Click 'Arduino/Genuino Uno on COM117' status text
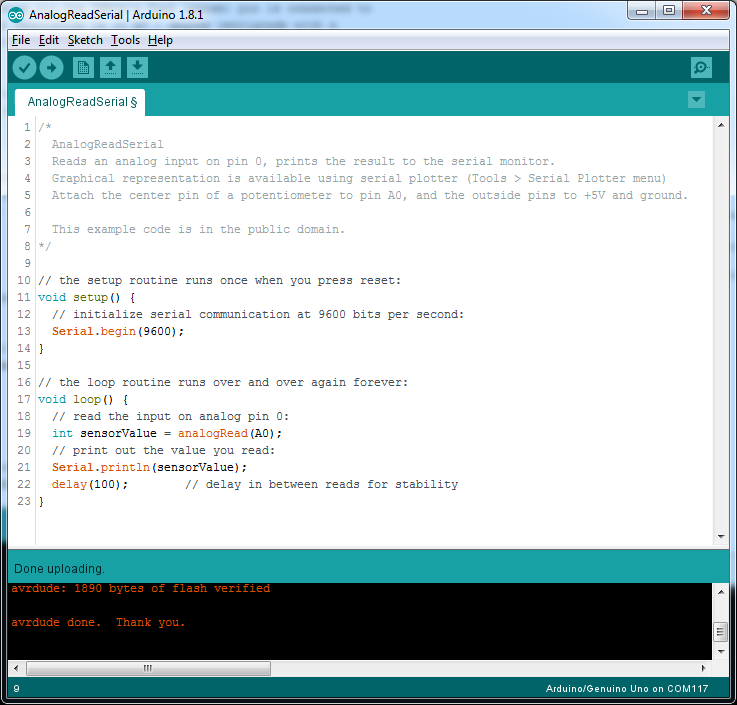Image resolution: width=737 pixels, height=705 pixels. [x=627, y=689]
